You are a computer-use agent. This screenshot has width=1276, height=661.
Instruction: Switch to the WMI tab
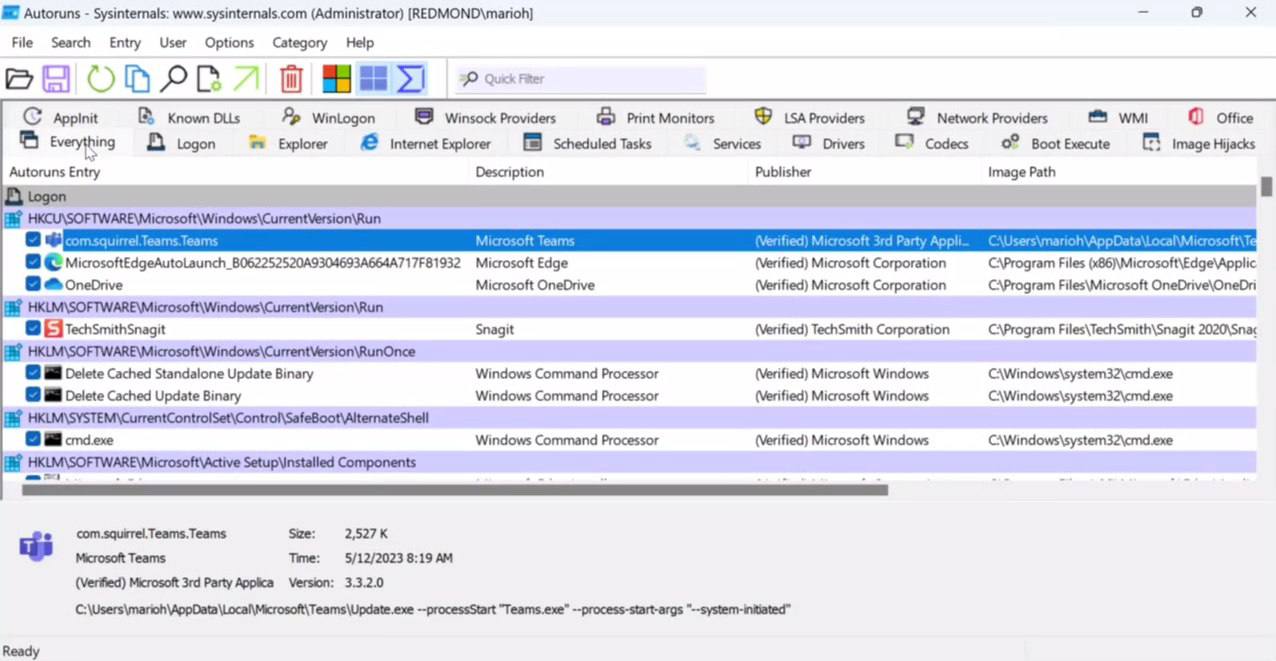tap(1118, 117)
